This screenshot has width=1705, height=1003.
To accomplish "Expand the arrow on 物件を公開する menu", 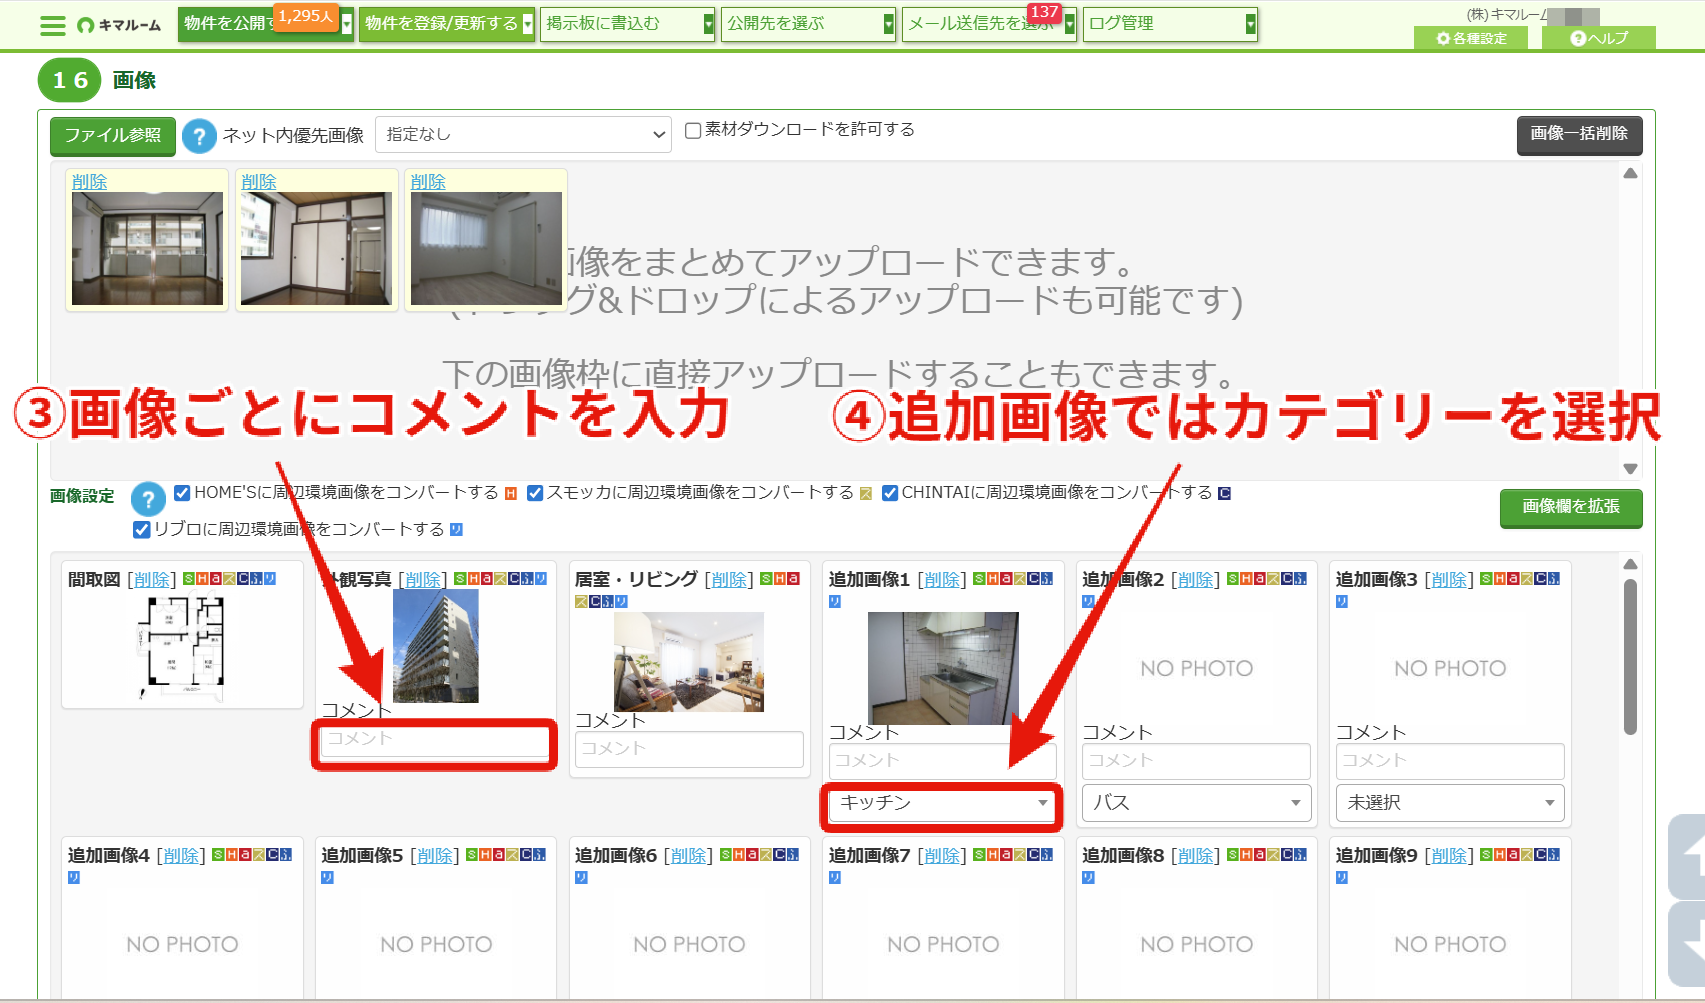I will click(347, 24).
